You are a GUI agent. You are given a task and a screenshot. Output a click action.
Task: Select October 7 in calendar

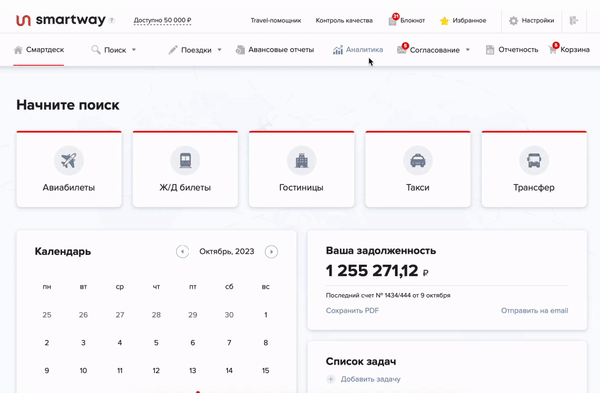point(229,343)
